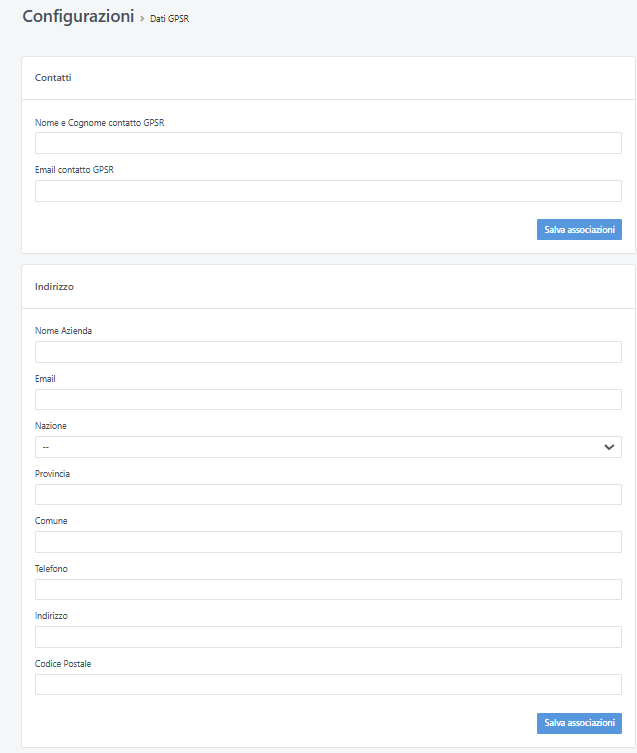
Task: Focus the Provincia input box
Action: point(328,495)
